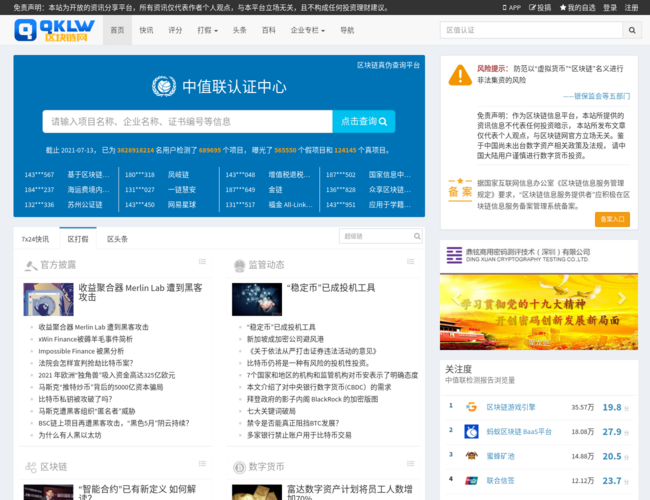
Task: Select 评分 in the navigation bar
Action: (x=175, y=30)
